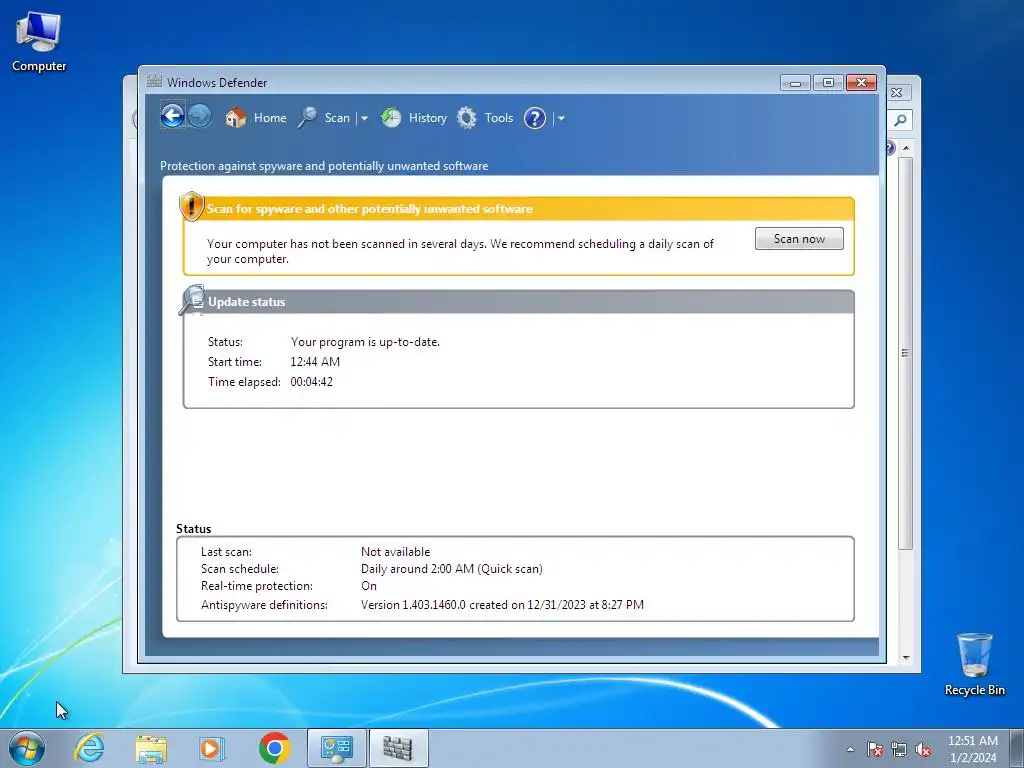Click scroll down arrow in background window
The image size is (1024, 768).
coord(906,657)
